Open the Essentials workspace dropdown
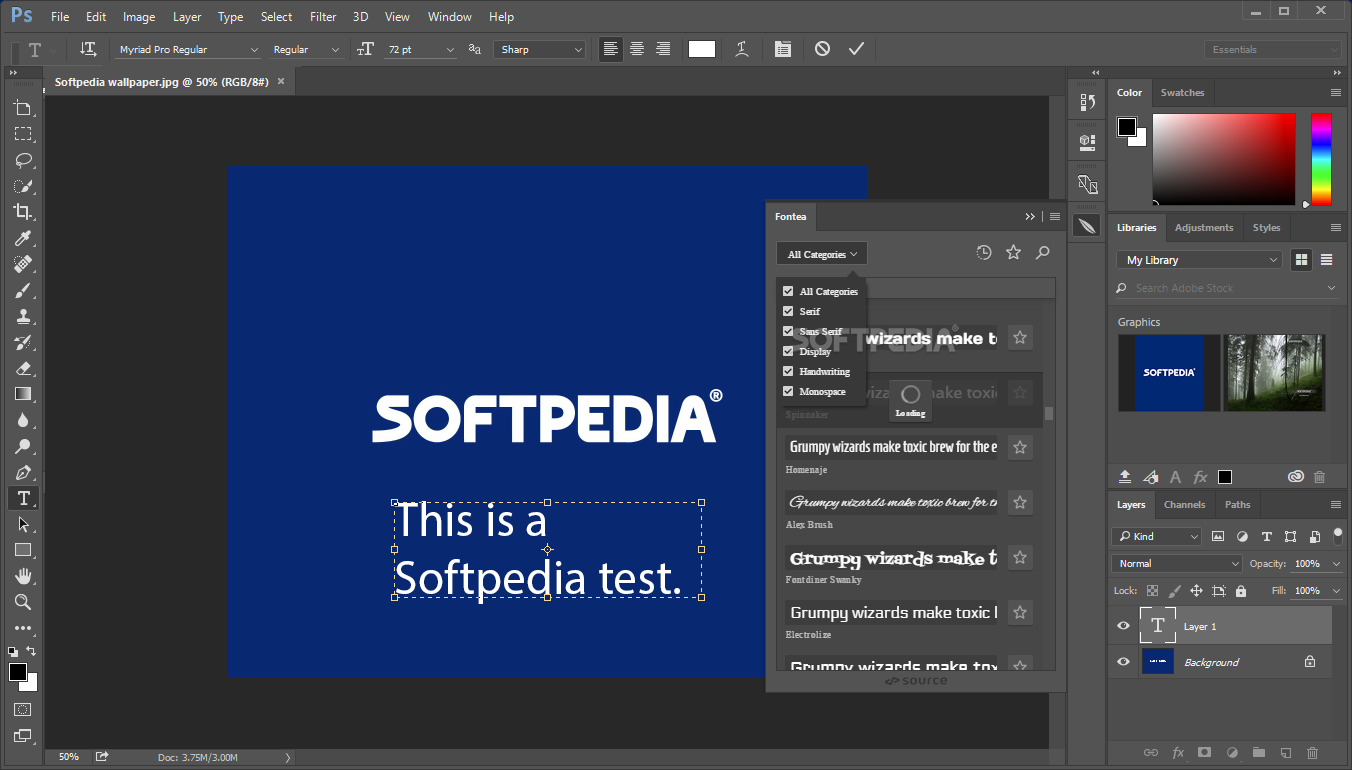The height and width of the screenshot is (770, 1352). 1273,49
